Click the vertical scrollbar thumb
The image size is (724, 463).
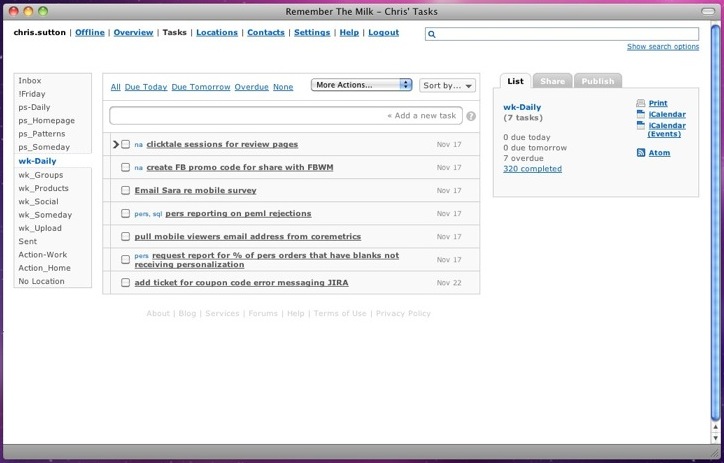coord(715,222)
